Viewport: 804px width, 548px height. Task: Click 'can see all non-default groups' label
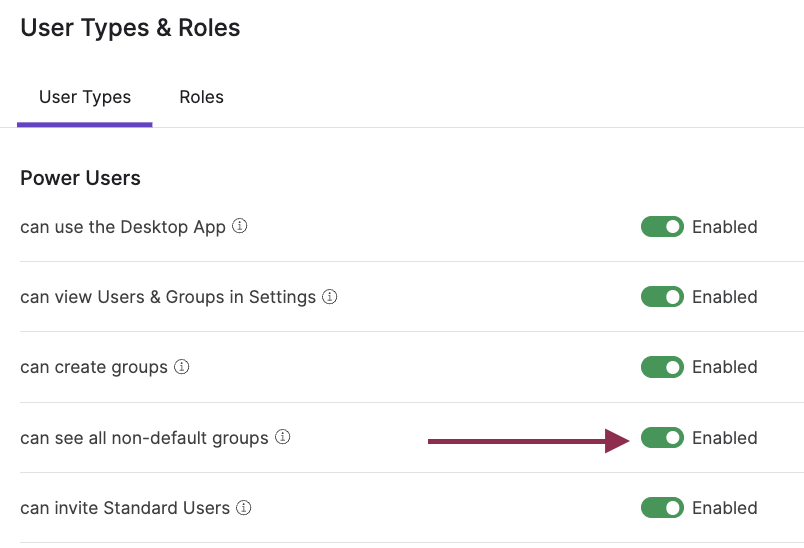coord(144,438)
